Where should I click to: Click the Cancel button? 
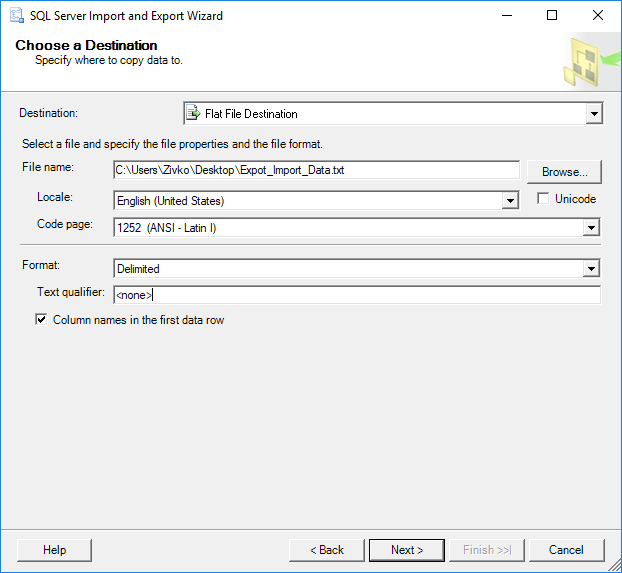tap(566, 550)
